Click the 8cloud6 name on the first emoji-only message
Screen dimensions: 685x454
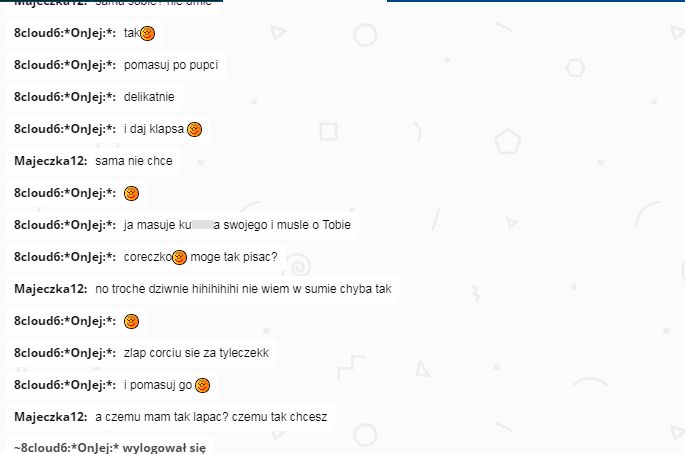[x=65, y=193]
